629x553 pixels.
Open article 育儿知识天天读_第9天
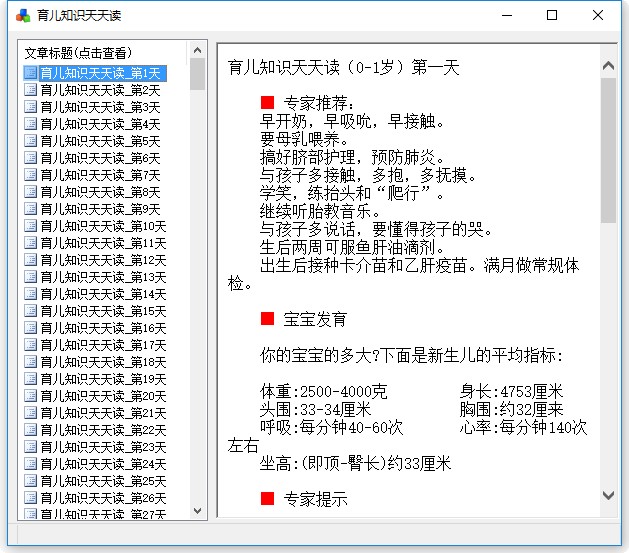(100, 209)
